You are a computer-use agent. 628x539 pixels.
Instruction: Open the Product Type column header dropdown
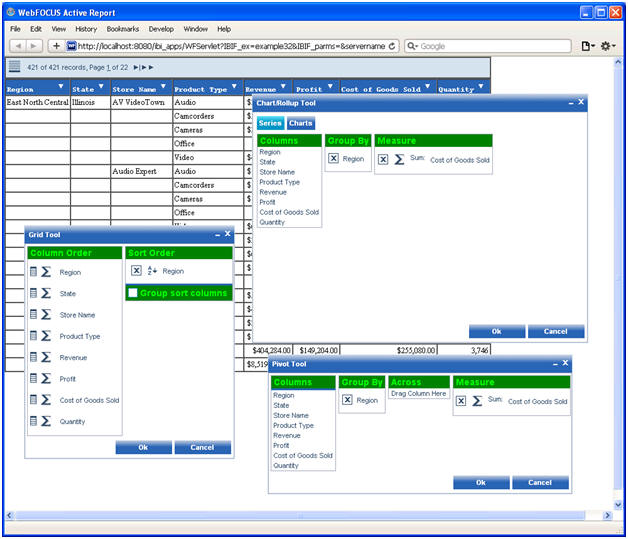[234, 86]
